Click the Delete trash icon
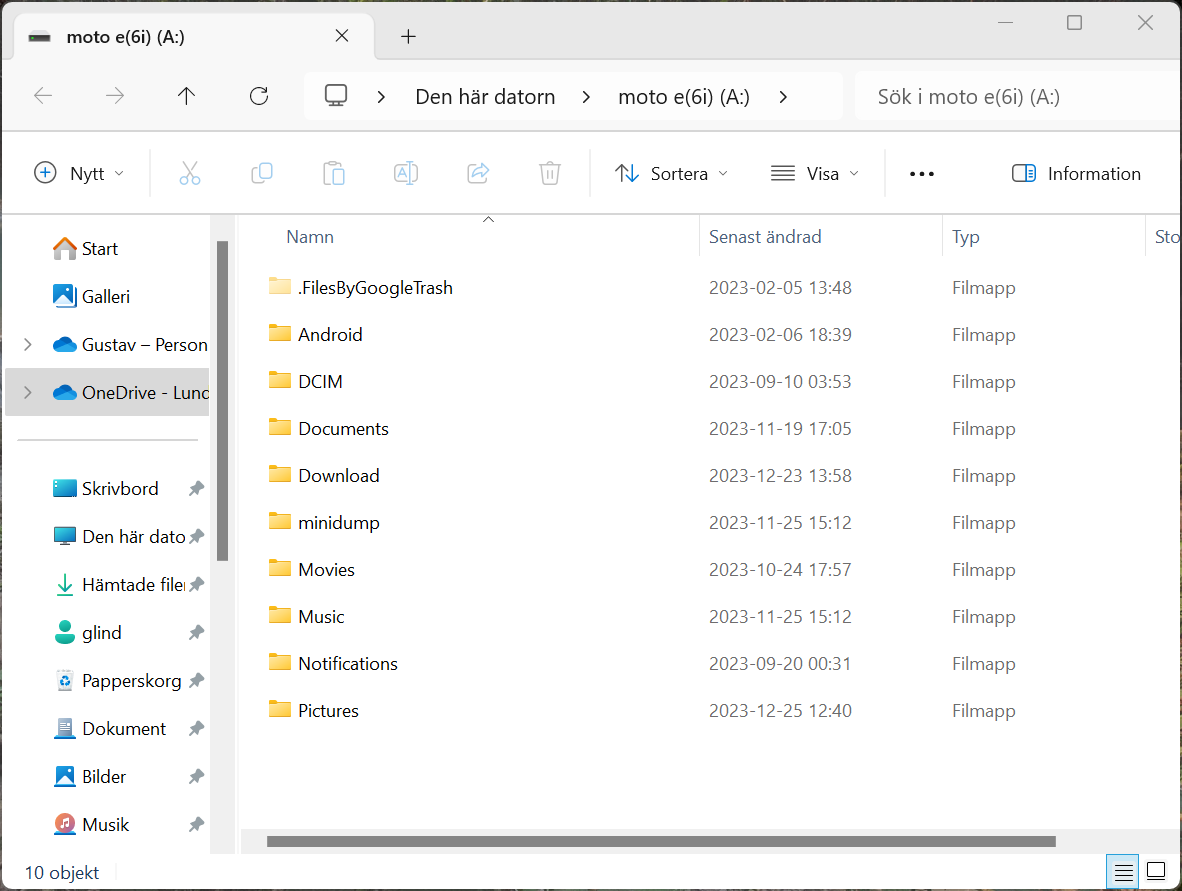The width and height of the screenshot is (1182, 891). pyautogui.click(x=550, y=173)
